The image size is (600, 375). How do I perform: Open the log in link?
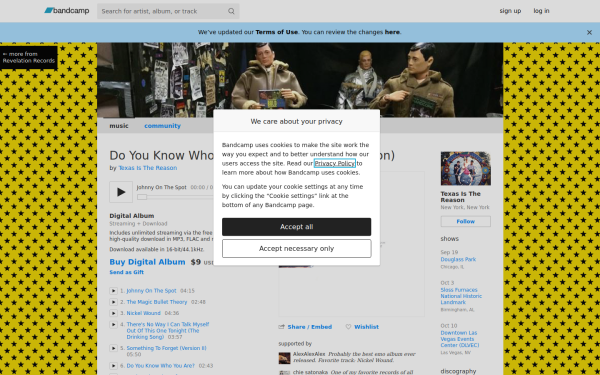(x=541, y=11)
